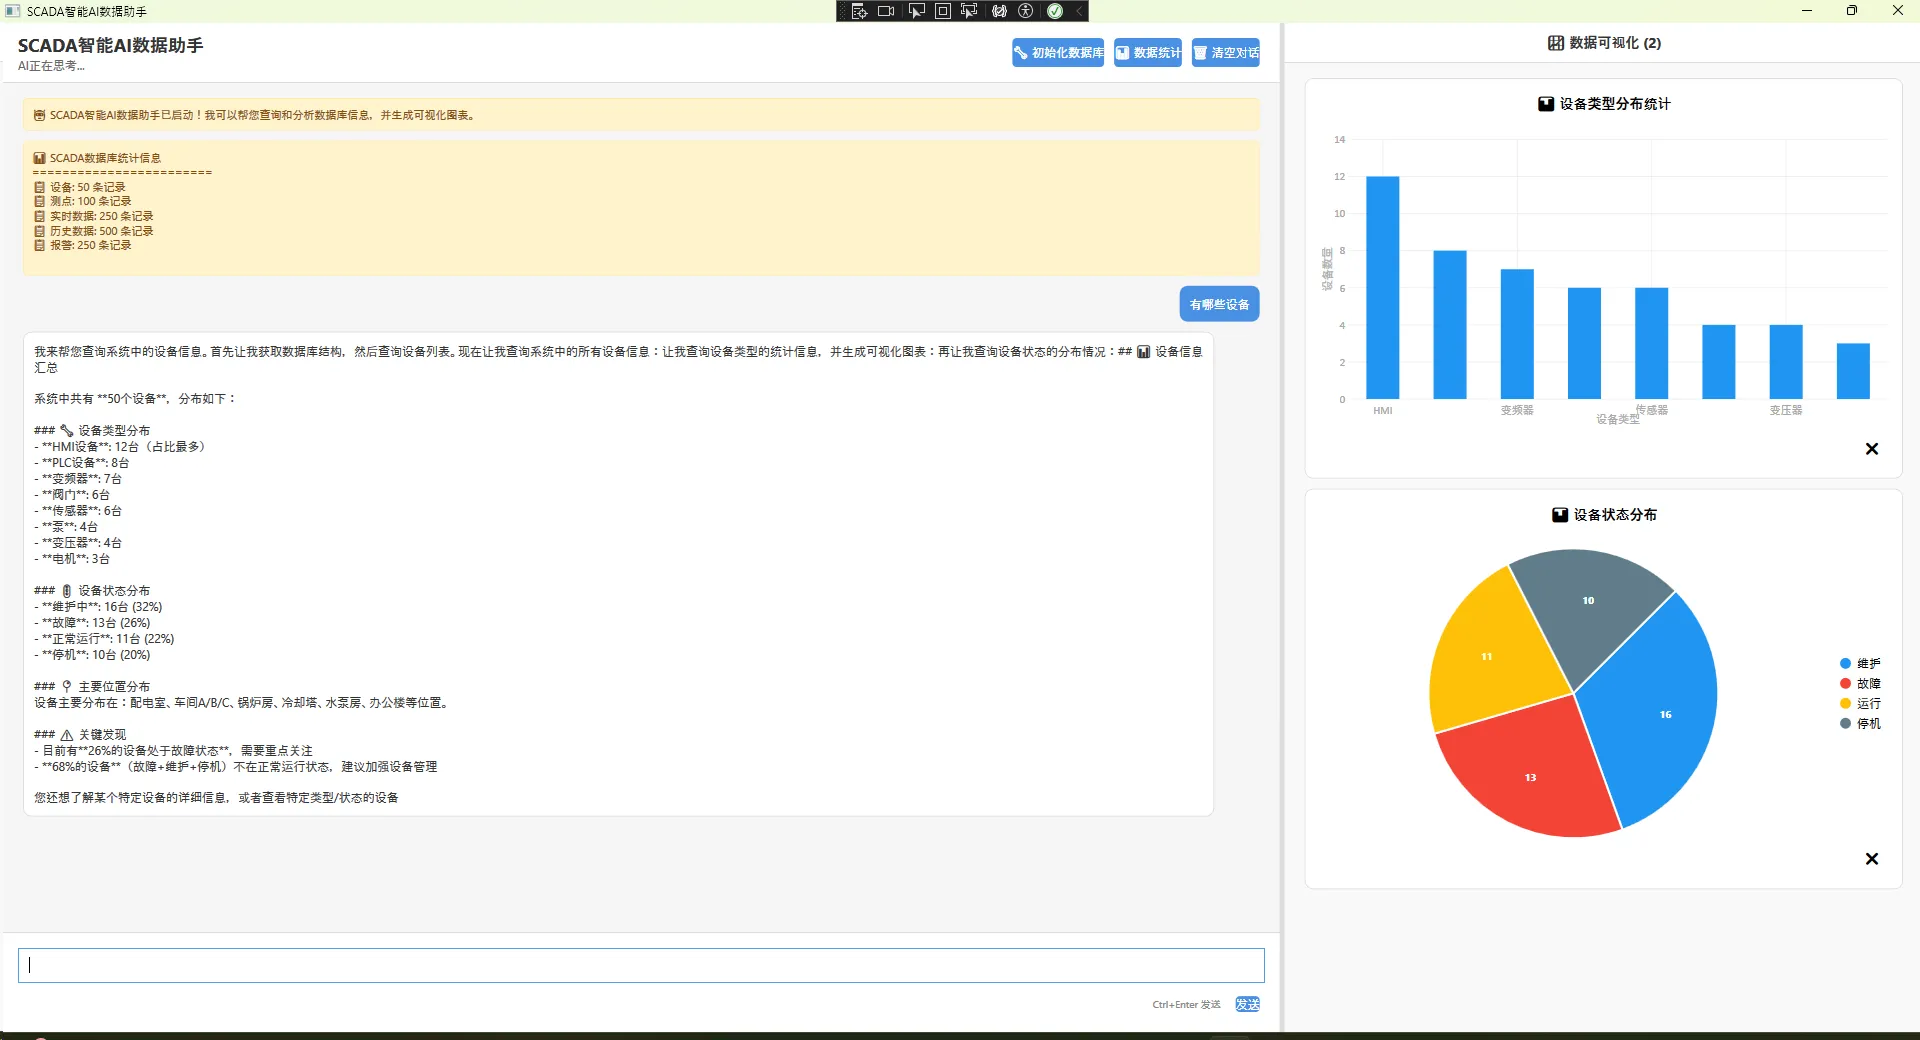The height and width of the screenshot is (1040, 1920).
Task: Toggle Display Layout Adorners icon
Action: [943, 11]
